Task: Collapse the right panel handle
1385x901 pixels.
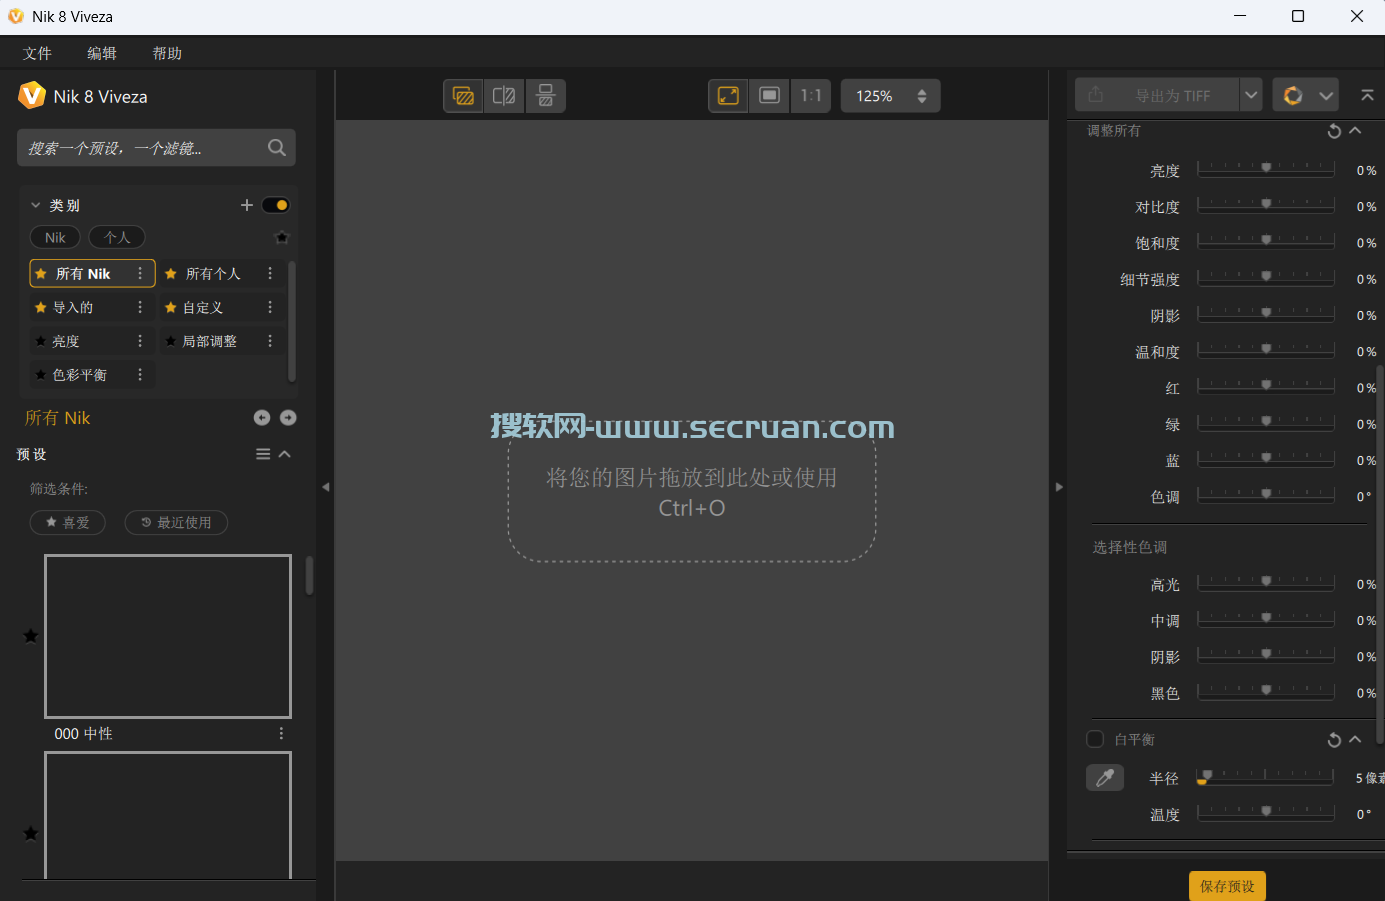Action: click(1059, 487)
